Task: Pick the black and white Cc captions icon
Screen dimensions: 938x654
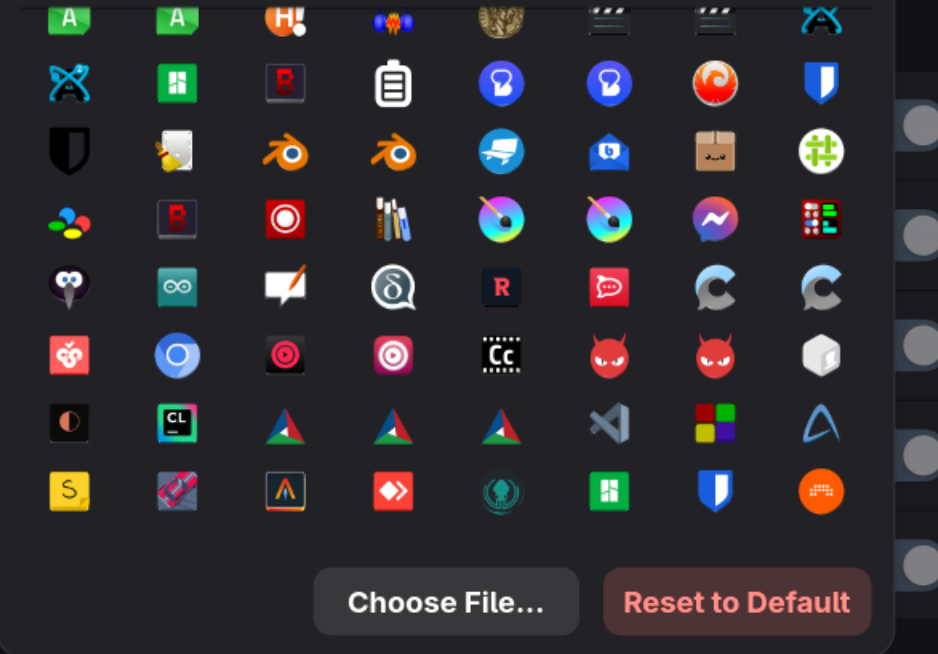Action: tap(501, 355)
